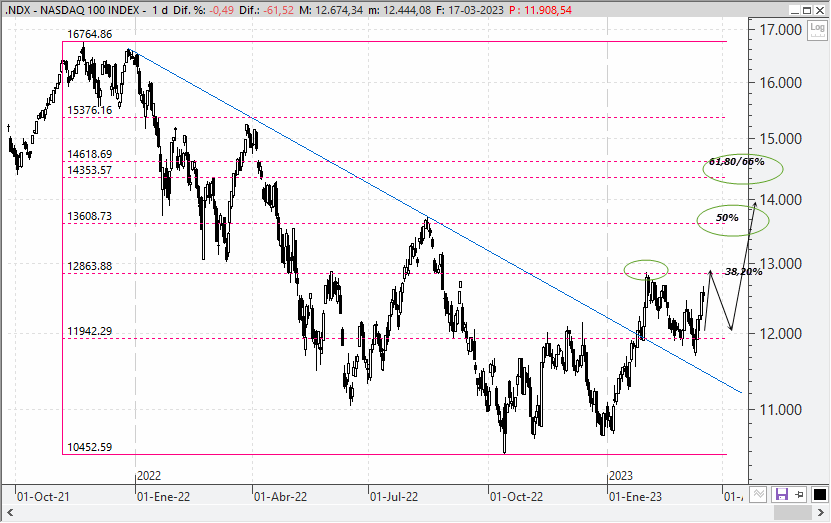Click the 38,20% annotation text

[x=744, y=272]
